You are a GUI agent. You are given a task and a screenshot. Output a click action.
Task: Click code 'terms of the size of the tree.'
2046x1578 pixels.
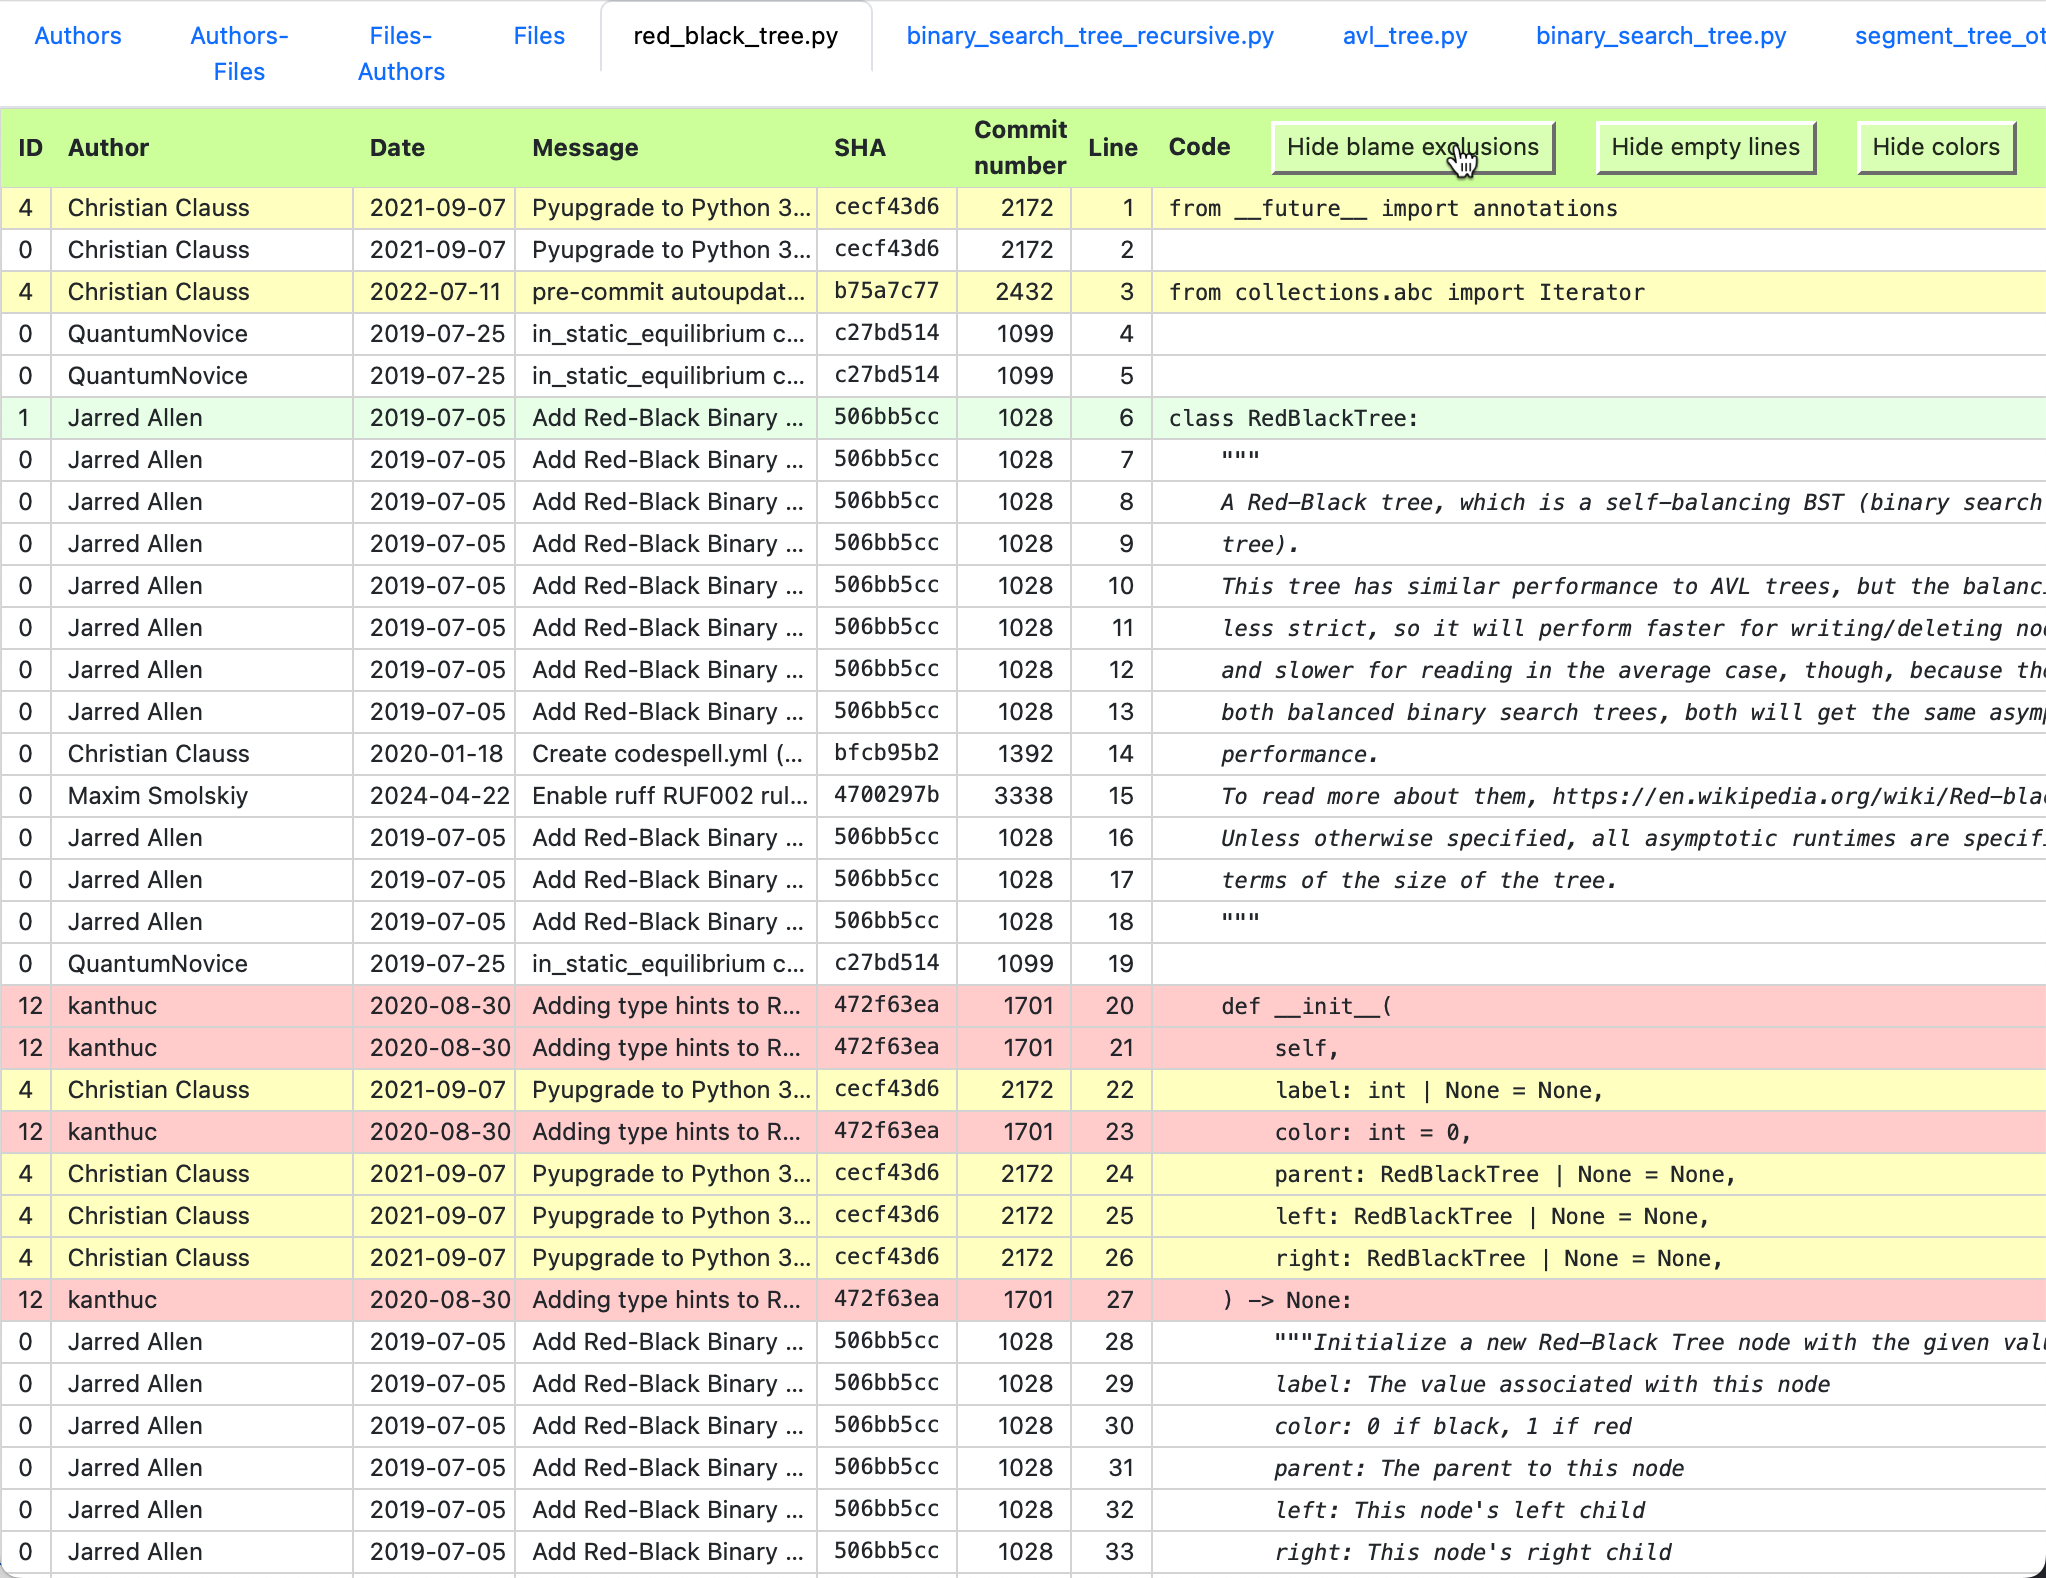point(1418,880)
